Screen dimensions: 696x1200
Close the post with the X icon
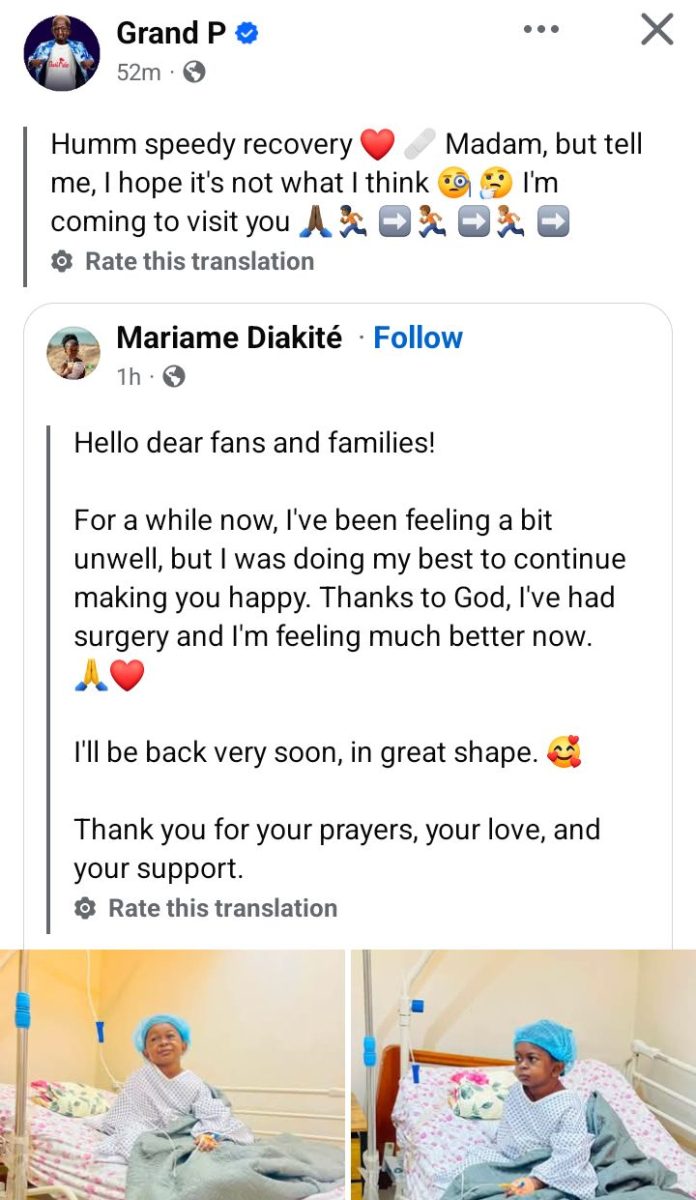coord(657,30)
